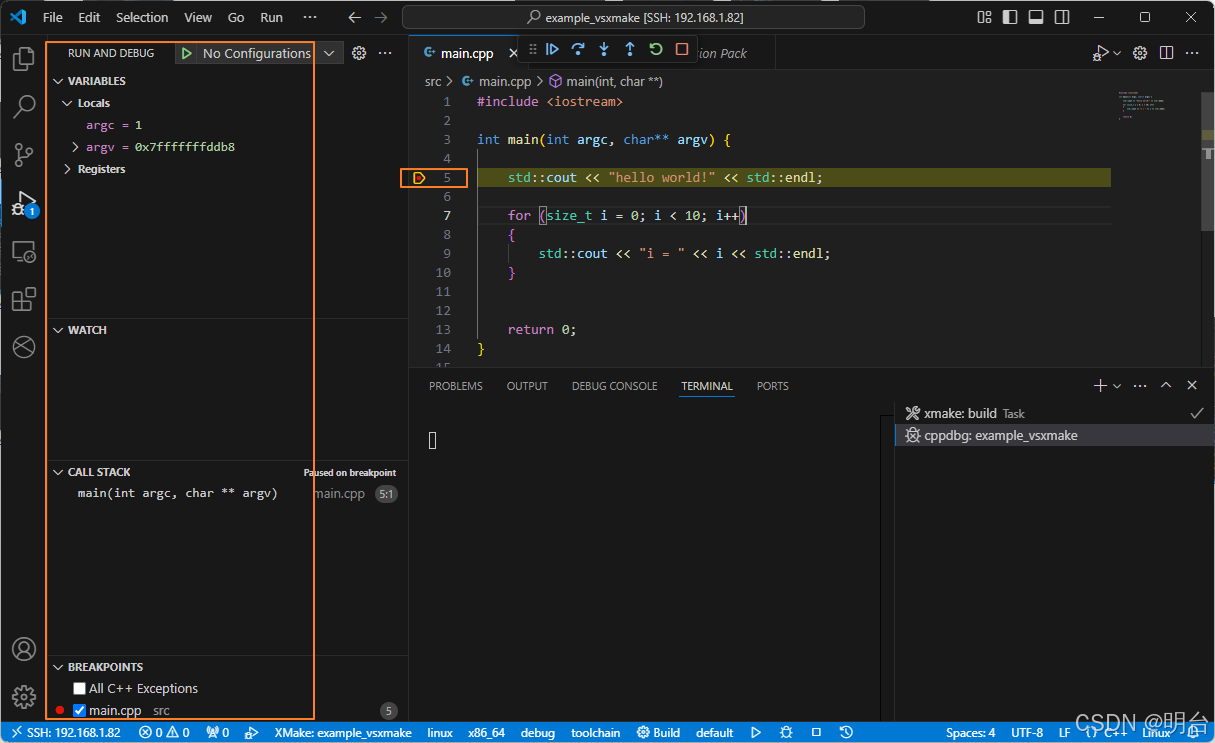
Task: Switch to the PROBLEMS panel tab
Action: click(456, 386)
